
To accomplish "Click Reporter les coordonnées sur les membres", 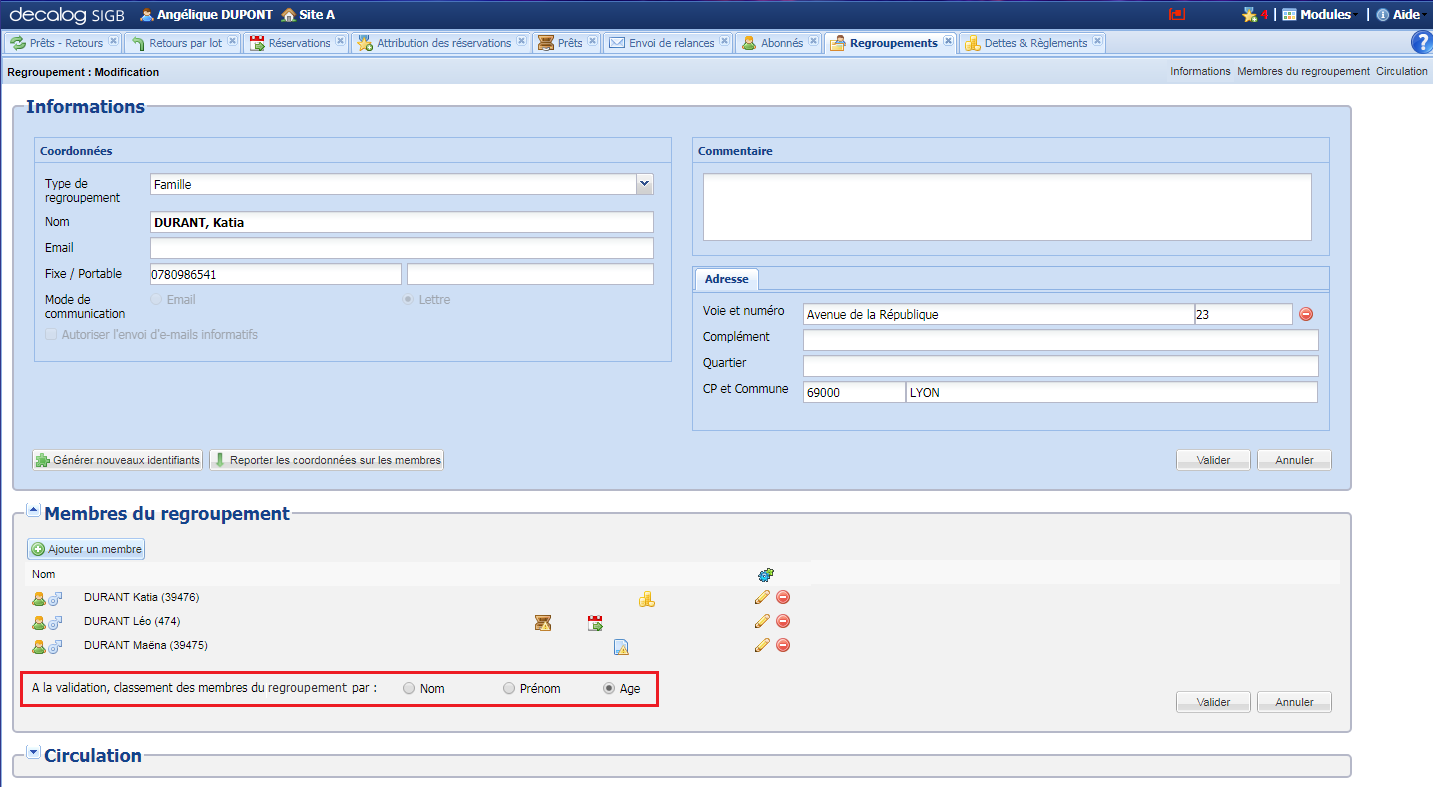I will [x=327, y=460].
